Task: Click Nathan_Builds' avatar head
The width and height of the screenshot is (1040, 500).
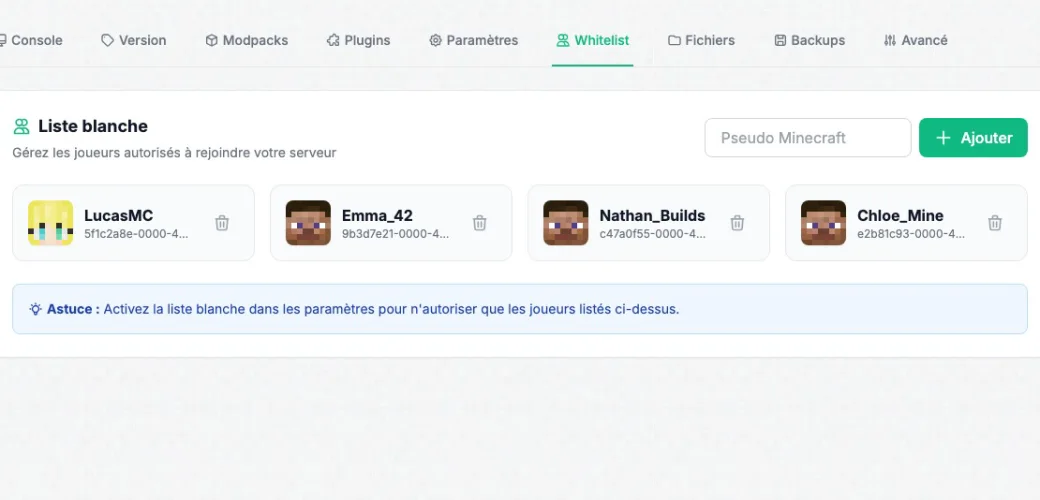Action: click(566, 223)
